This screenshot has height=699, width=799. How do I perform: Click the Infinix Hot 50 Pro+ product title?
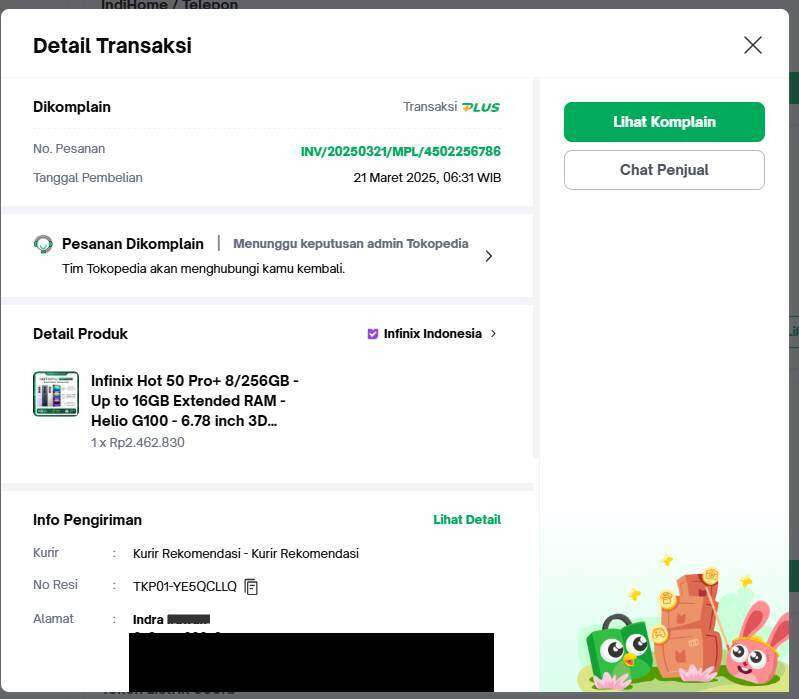(195, 400)
